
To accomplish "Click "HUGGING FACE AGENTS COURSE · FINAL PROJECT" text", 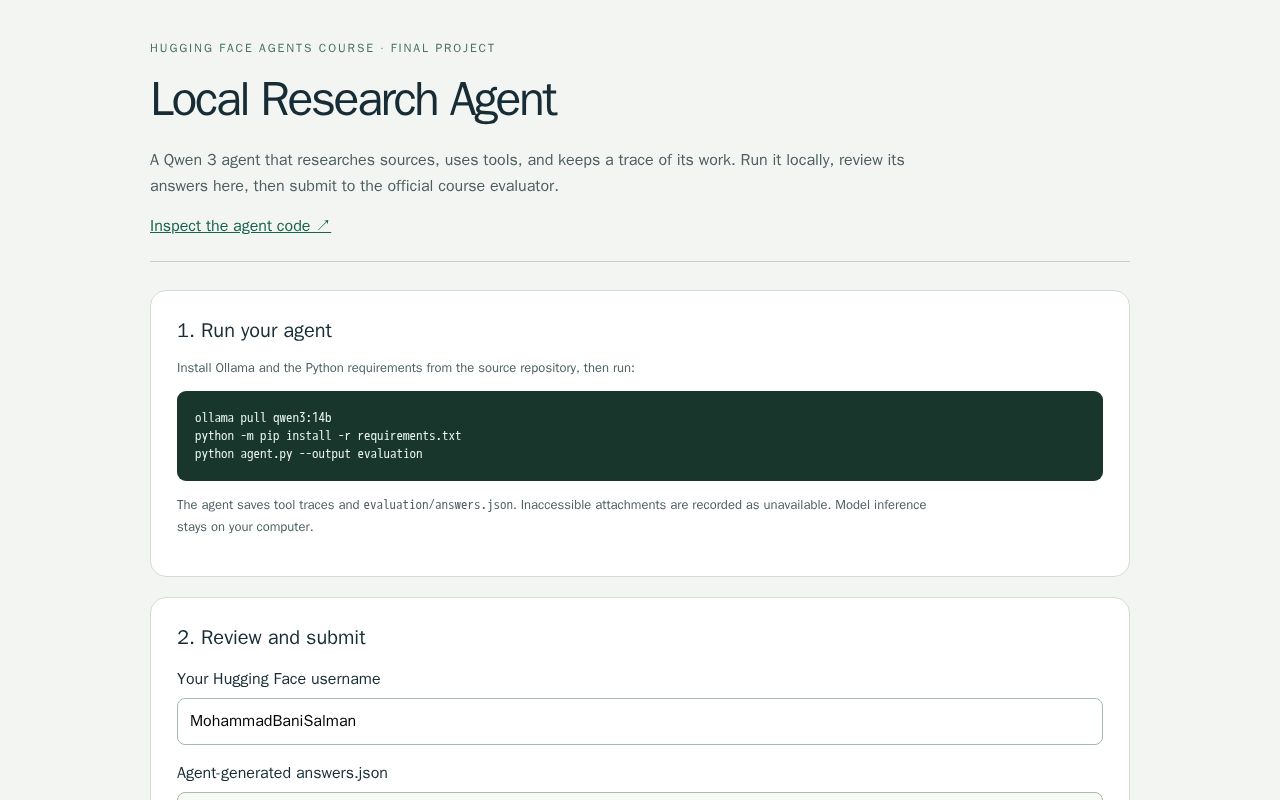I will pyautogui.click(x=323, y=48).
